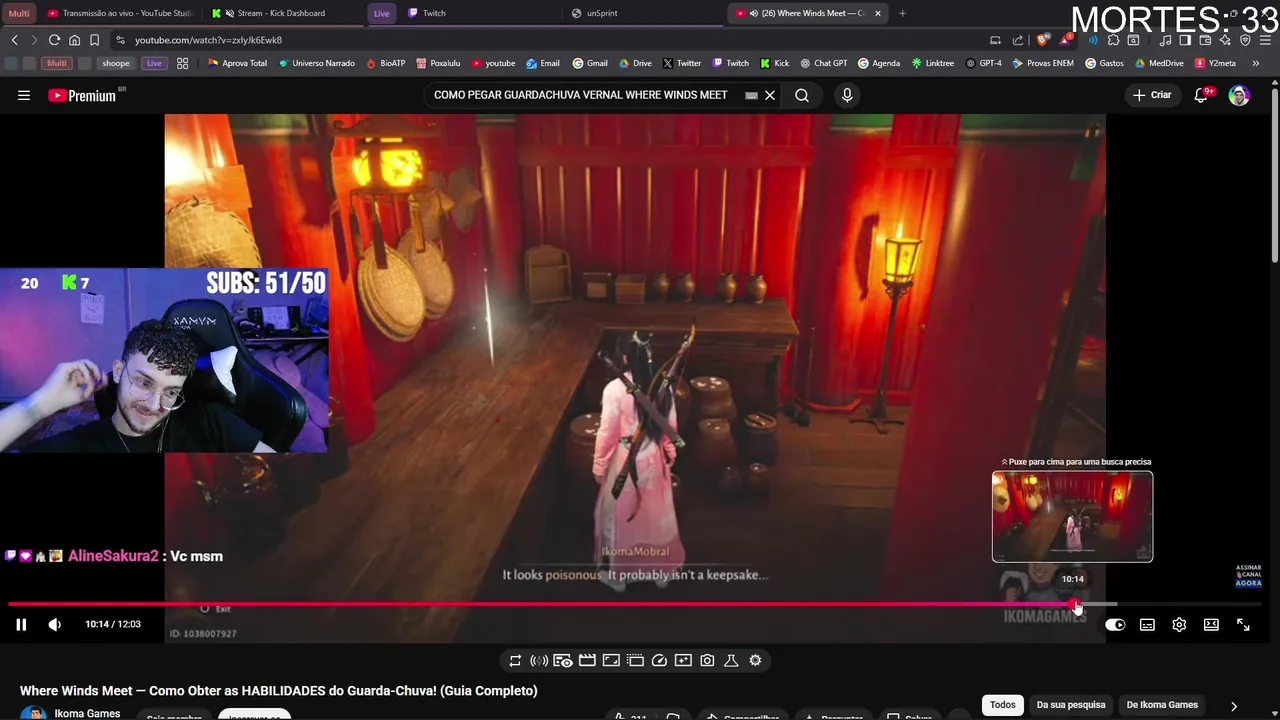The width and height of the screenshot is (1280, 720).
Task: Toggle subtitles in the video player
Action: click(1147, 625)
